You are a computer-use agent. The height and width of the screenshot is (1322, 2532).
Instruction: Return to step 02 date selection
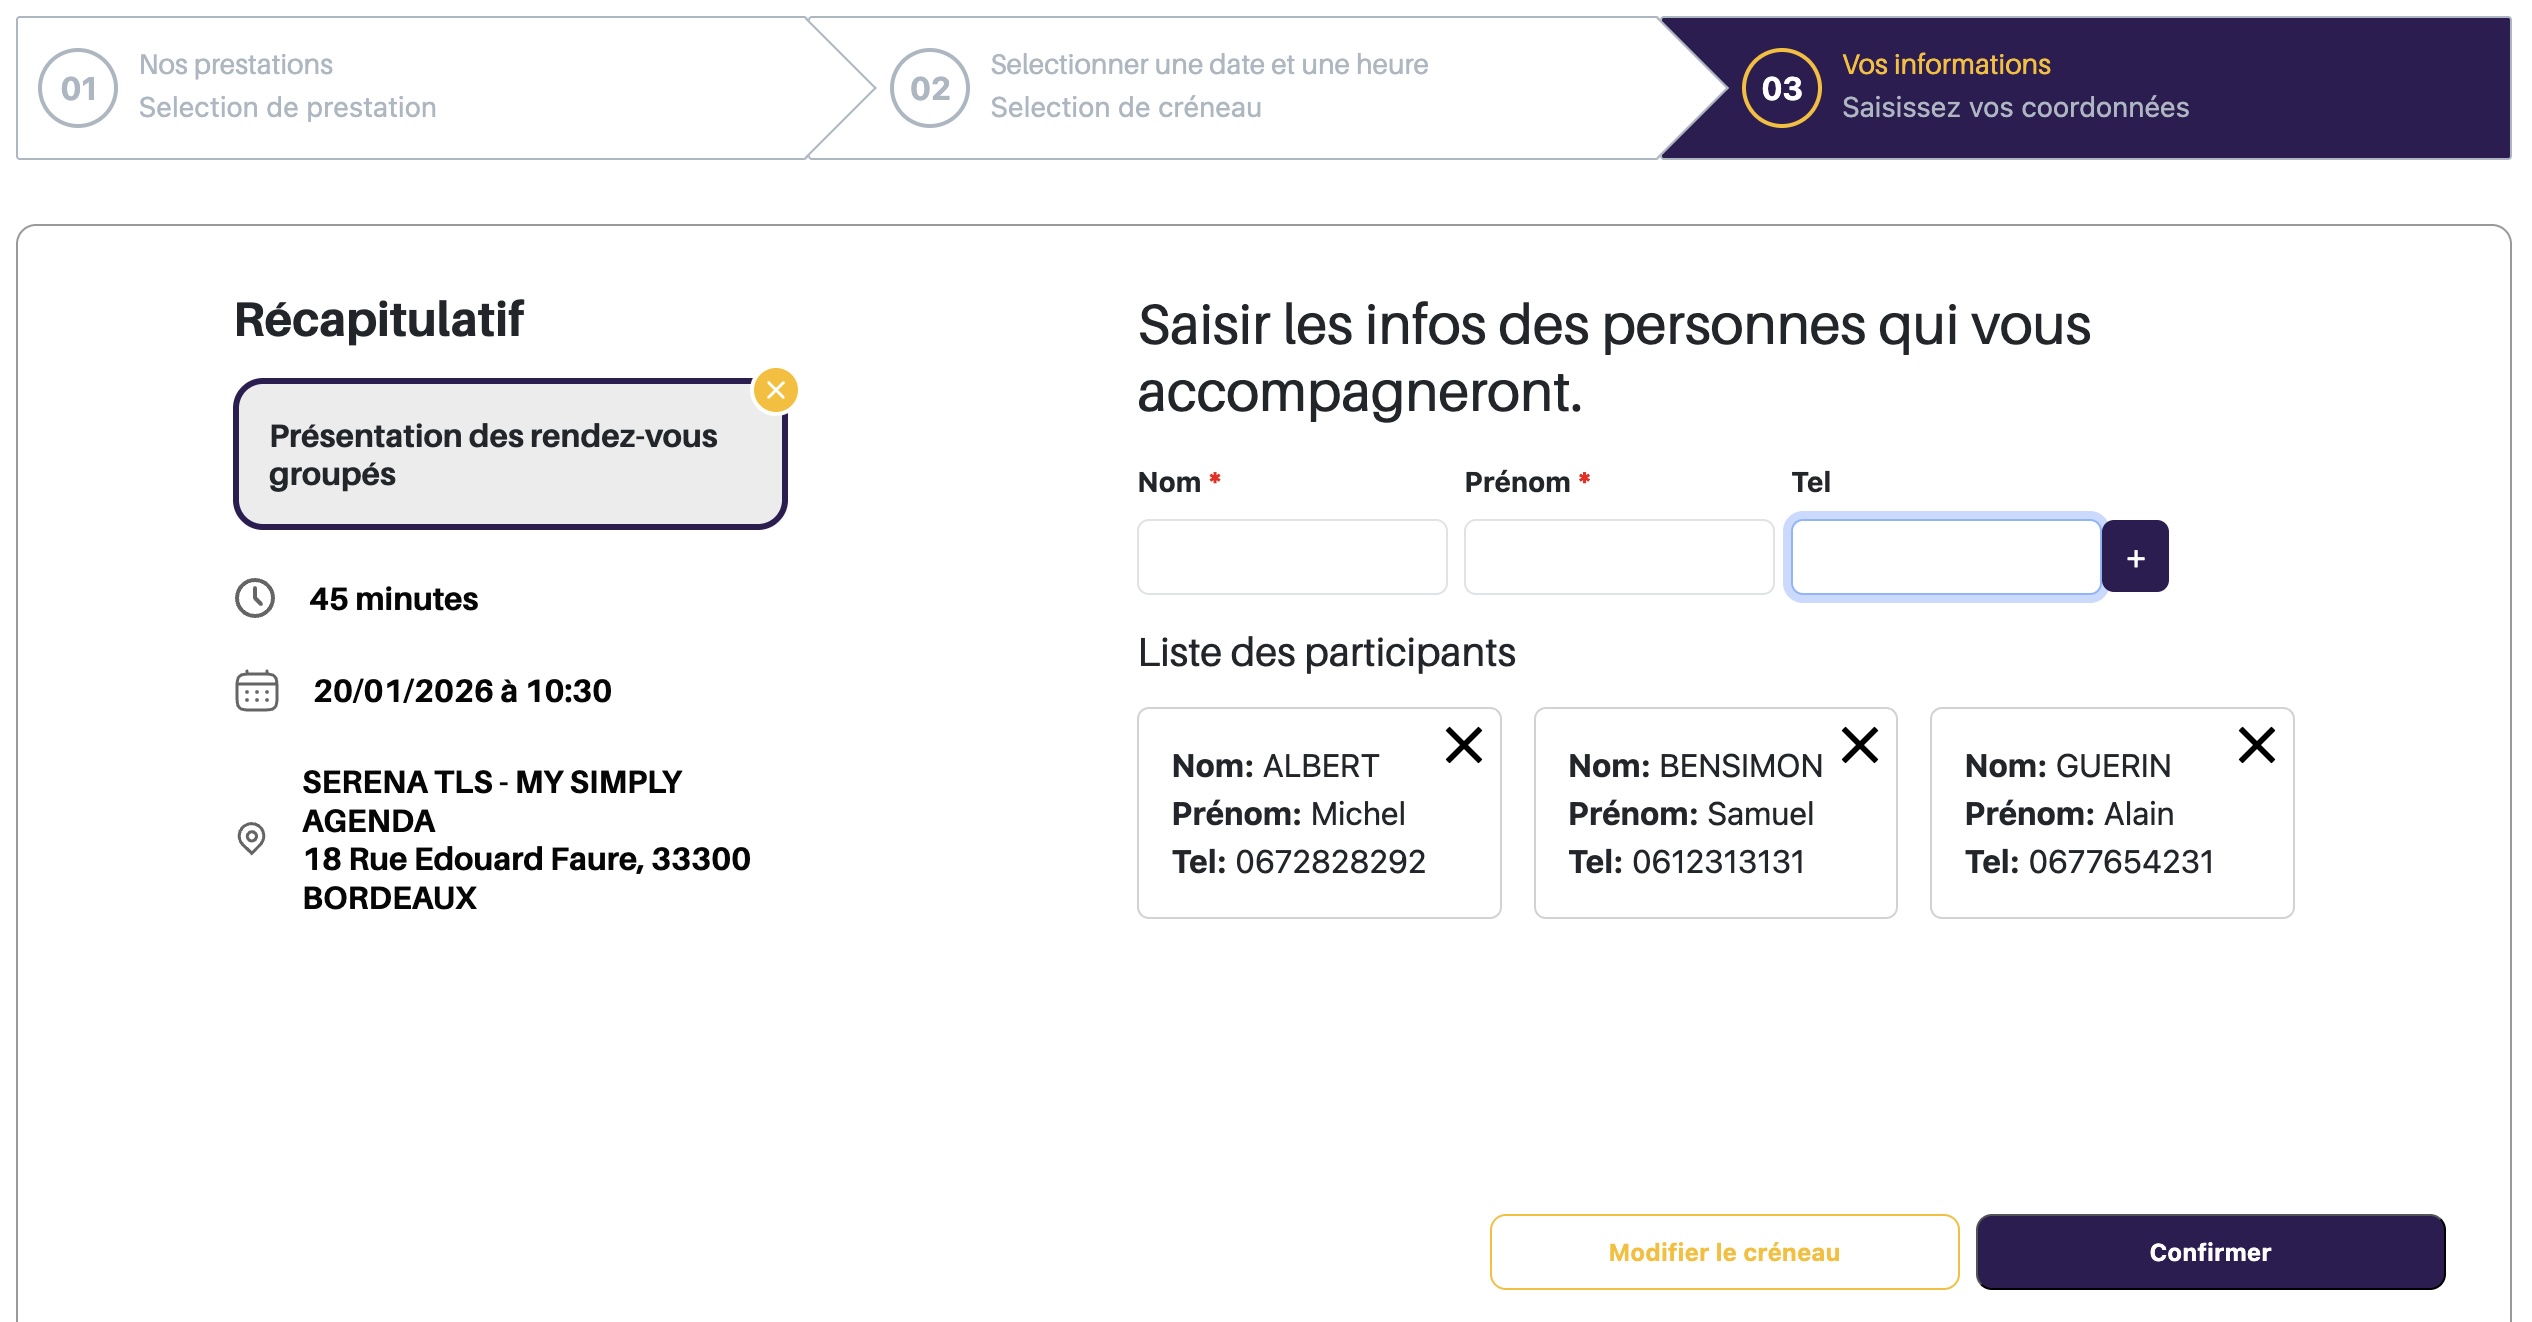[x=1208, y=87]
